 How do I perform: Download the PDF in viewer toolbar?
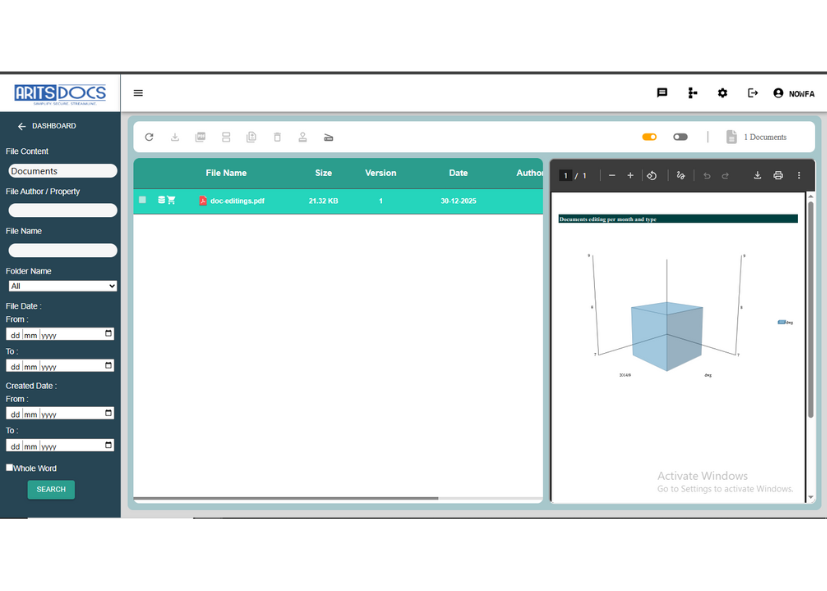[757, 176]
